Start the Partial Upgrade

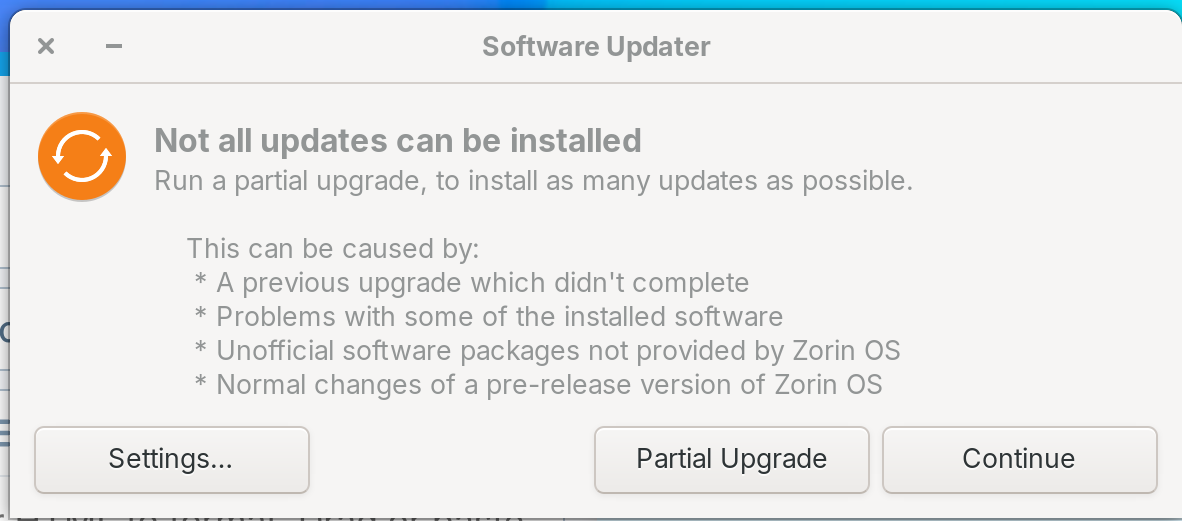click(731, 460)
